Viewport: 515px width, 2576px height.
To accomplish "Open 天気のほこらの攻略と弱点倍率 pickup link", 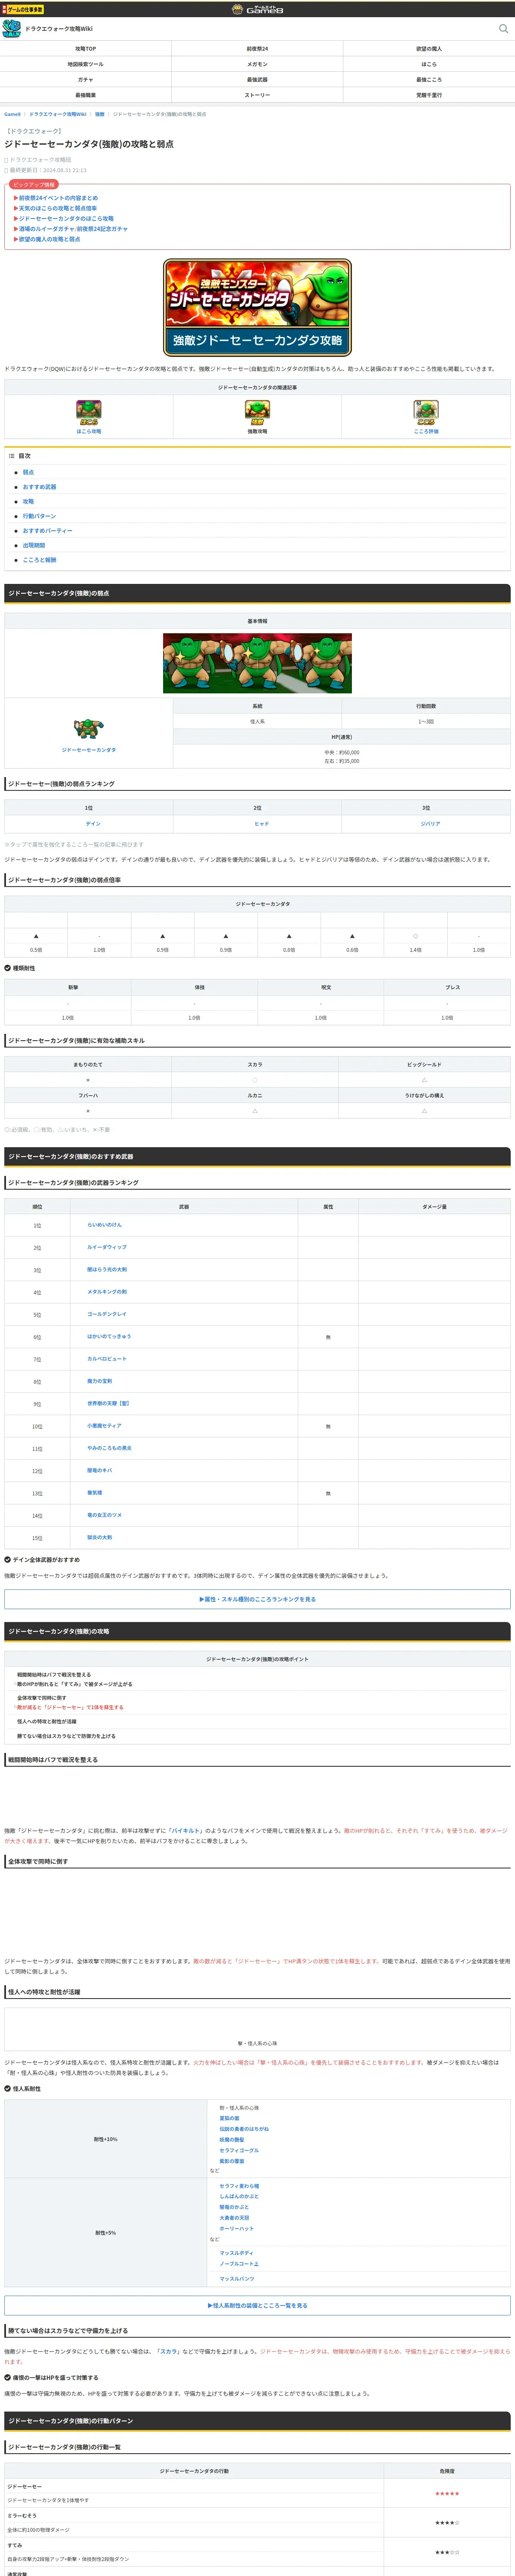I will tap(57, 208).
